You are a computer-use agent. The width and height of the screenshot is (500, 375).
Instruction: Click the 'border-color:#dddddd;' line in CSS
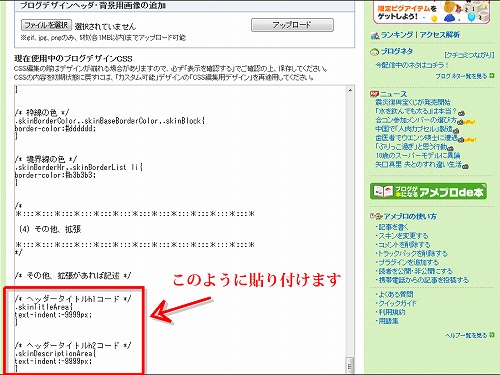tap(55, 129)
